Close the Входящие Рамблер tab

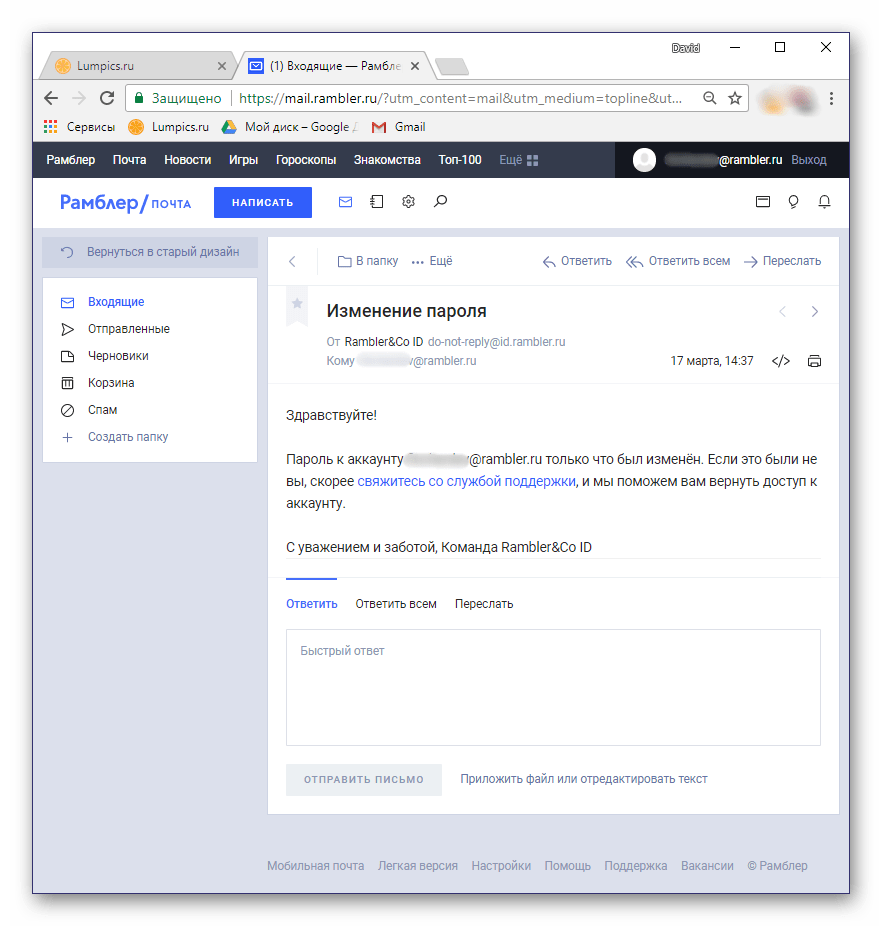point(415,66)
